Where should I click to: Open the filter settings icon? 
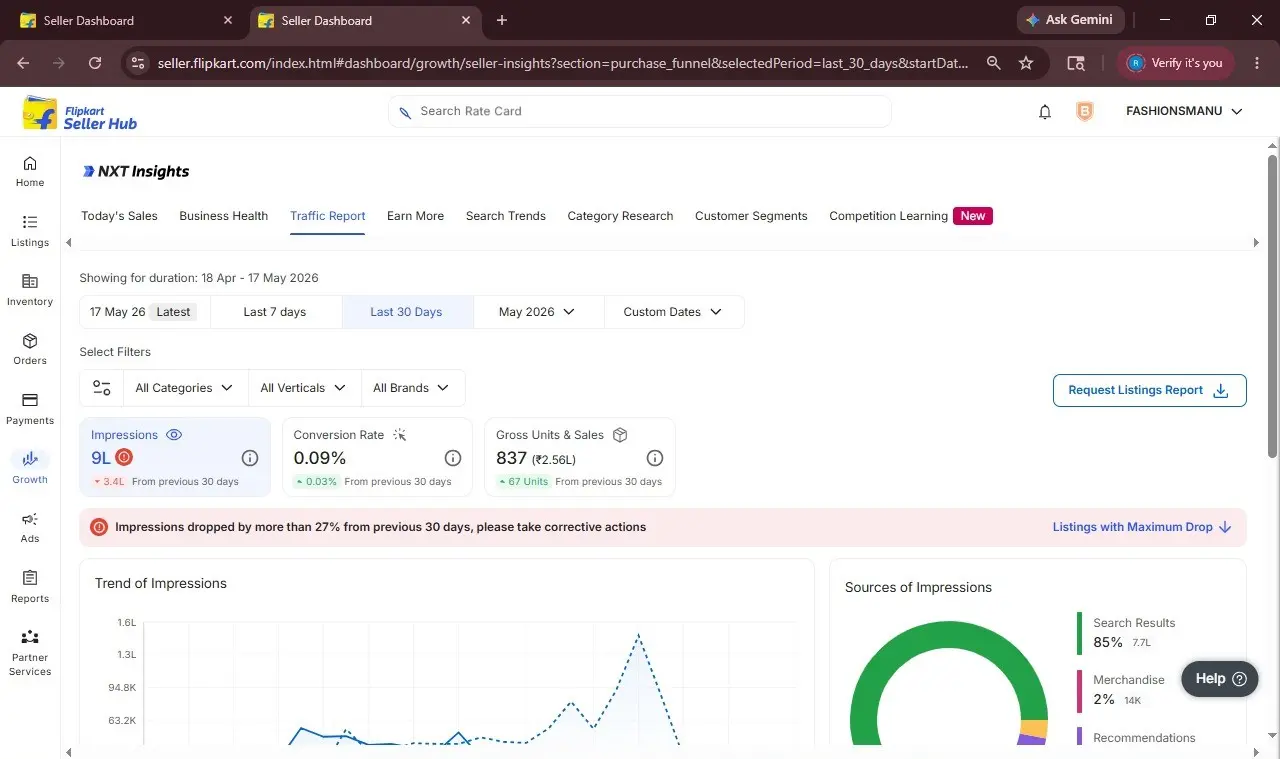pos(101,388)
